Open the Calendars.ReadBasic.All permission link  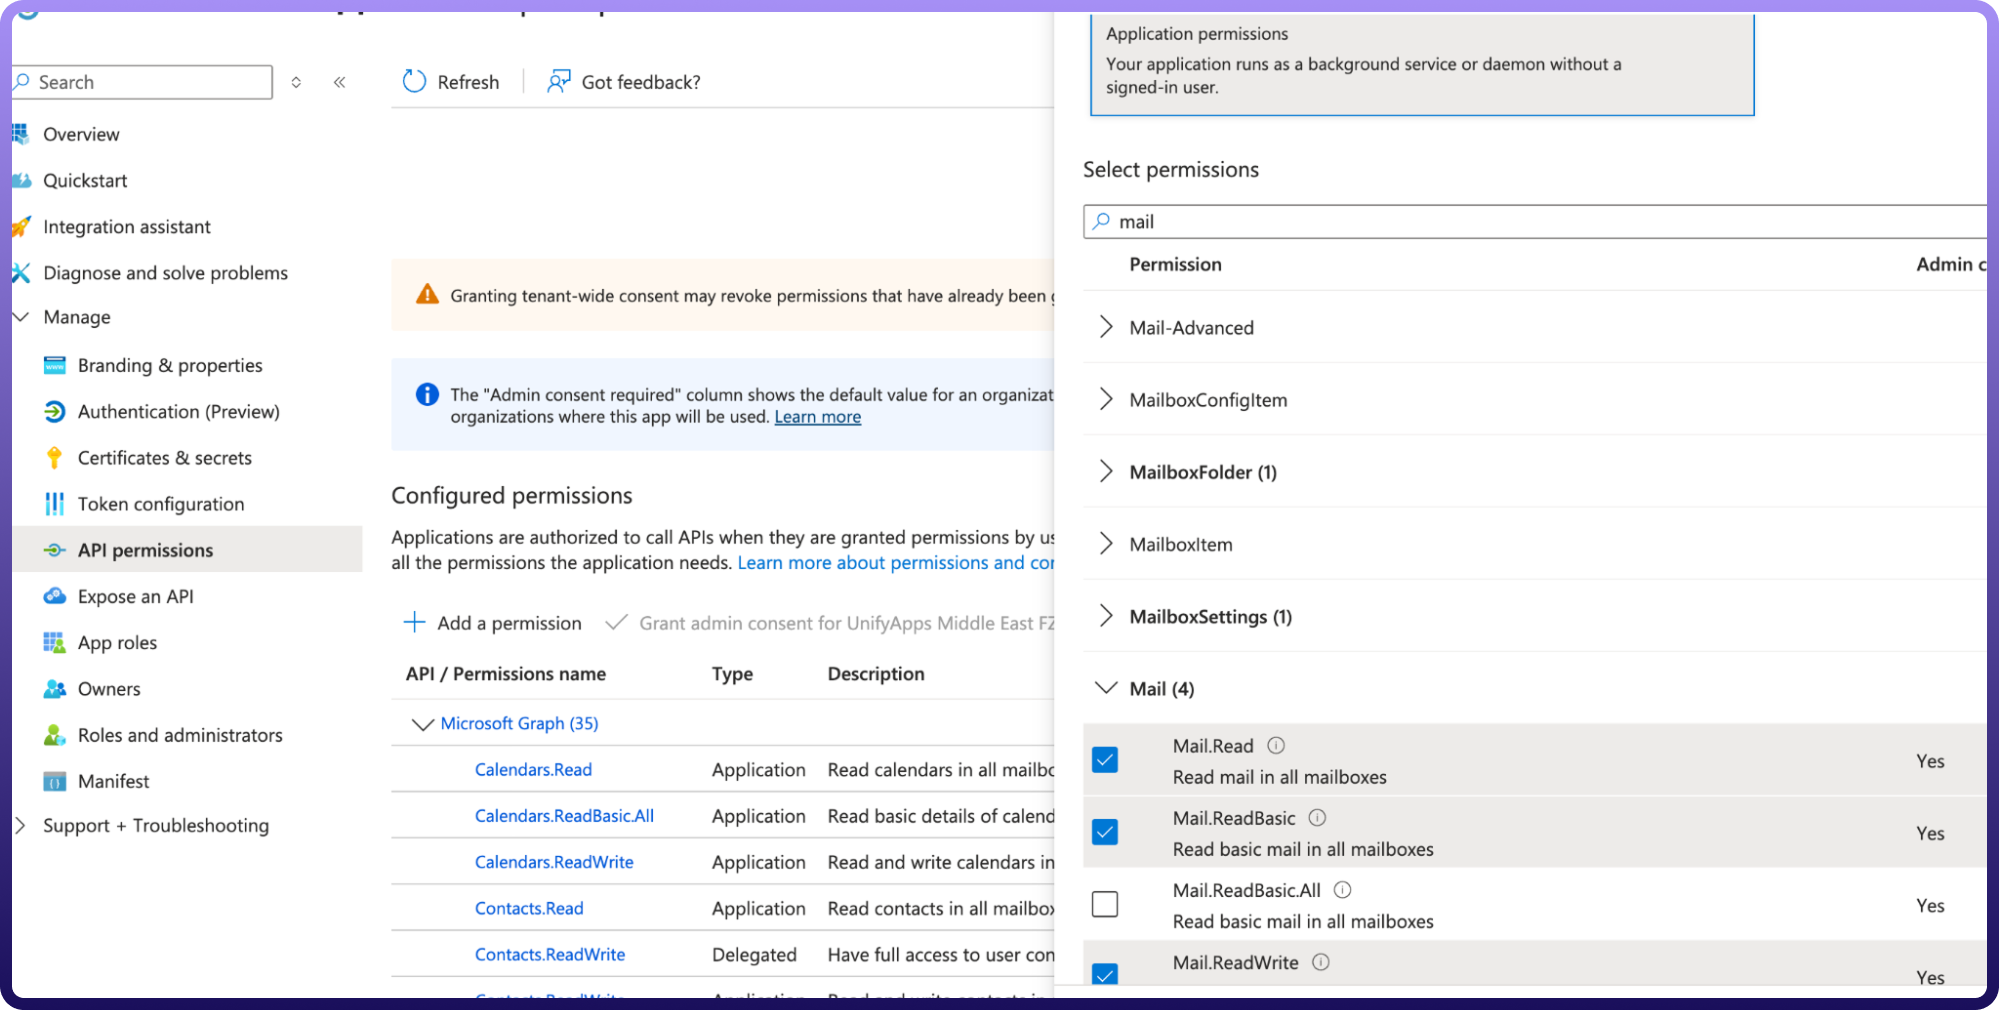coord(564,816)
